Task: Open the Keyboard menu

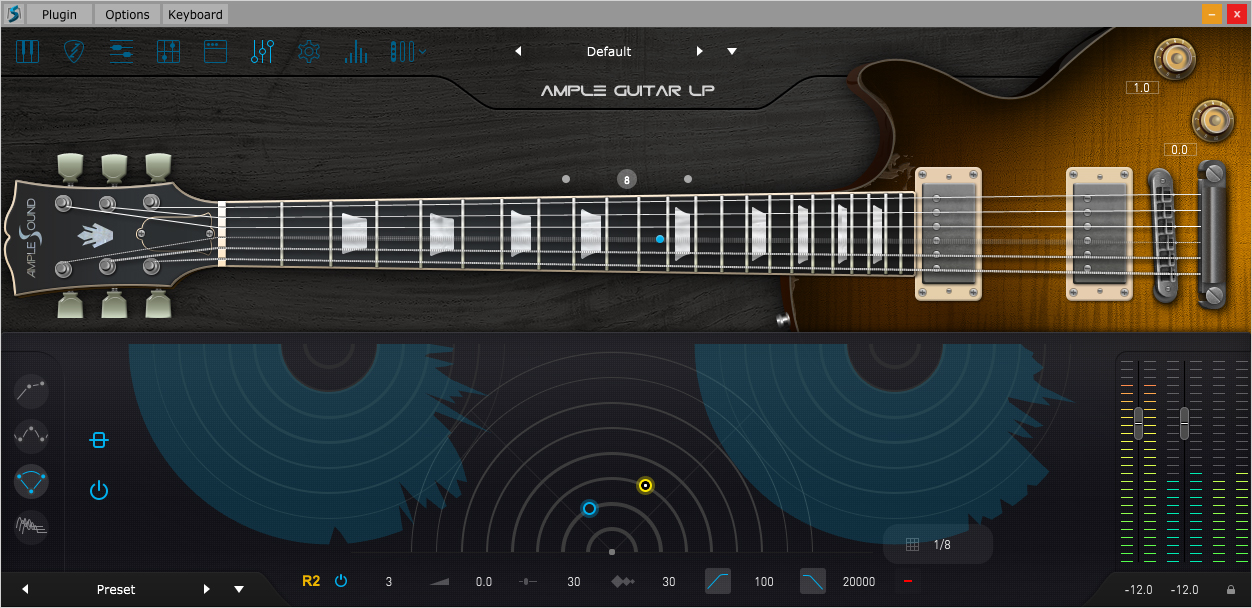Action: tap(196, 14)
